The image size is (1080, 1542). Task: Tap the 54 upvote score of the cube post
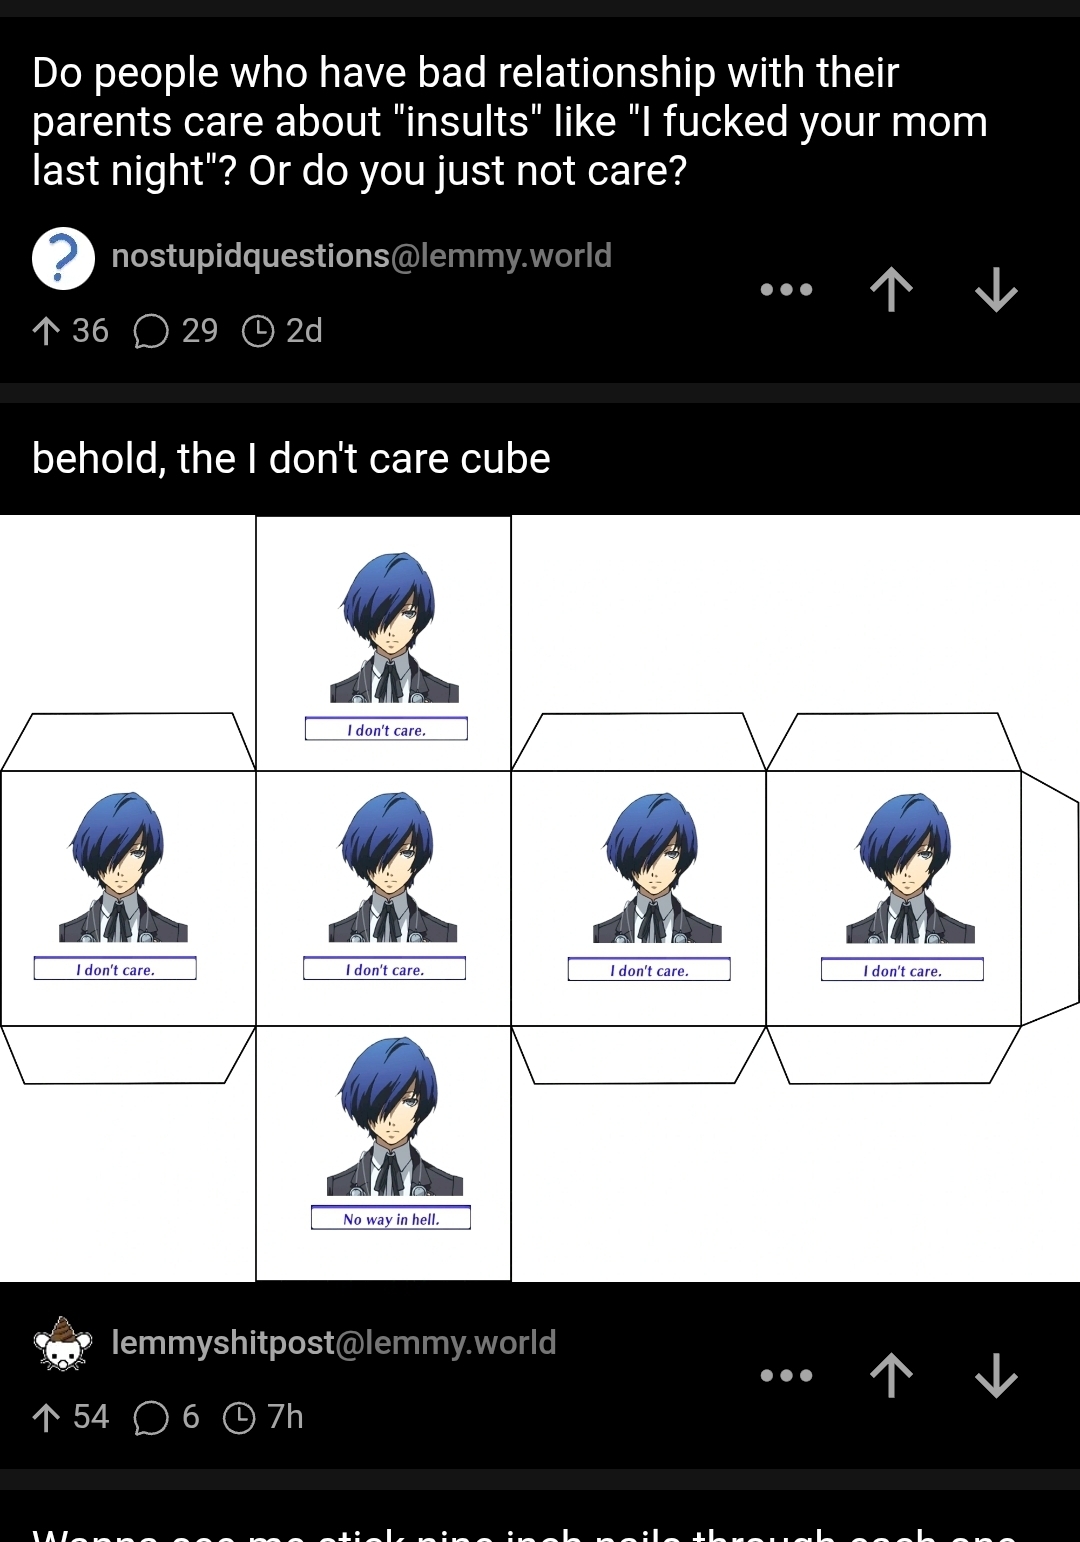point(70,1417)
